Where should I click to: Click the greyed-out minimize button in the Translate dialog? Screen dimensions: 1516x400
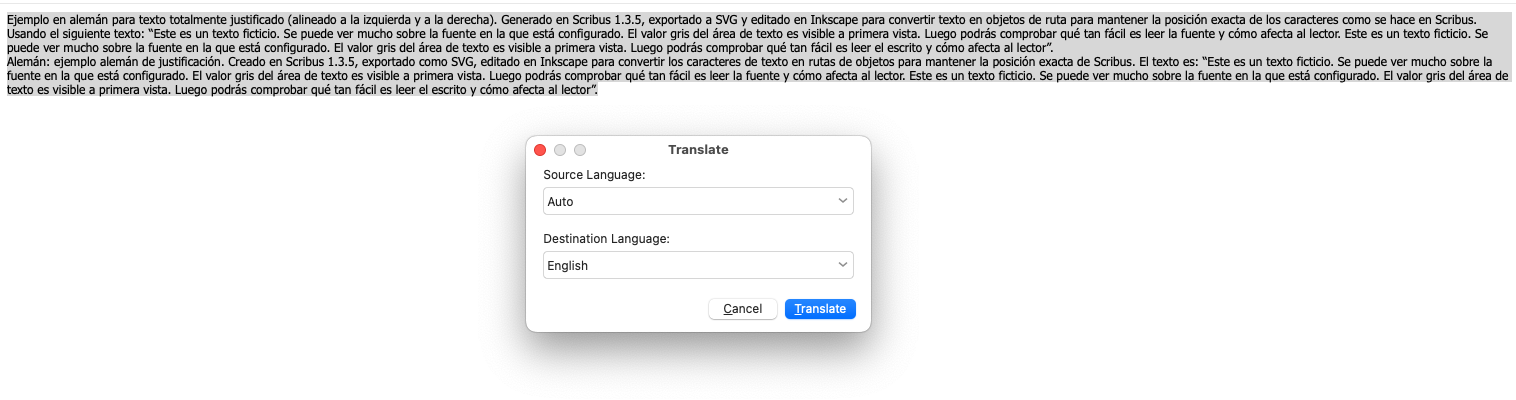pyautogui.click(x=560, y=150)
